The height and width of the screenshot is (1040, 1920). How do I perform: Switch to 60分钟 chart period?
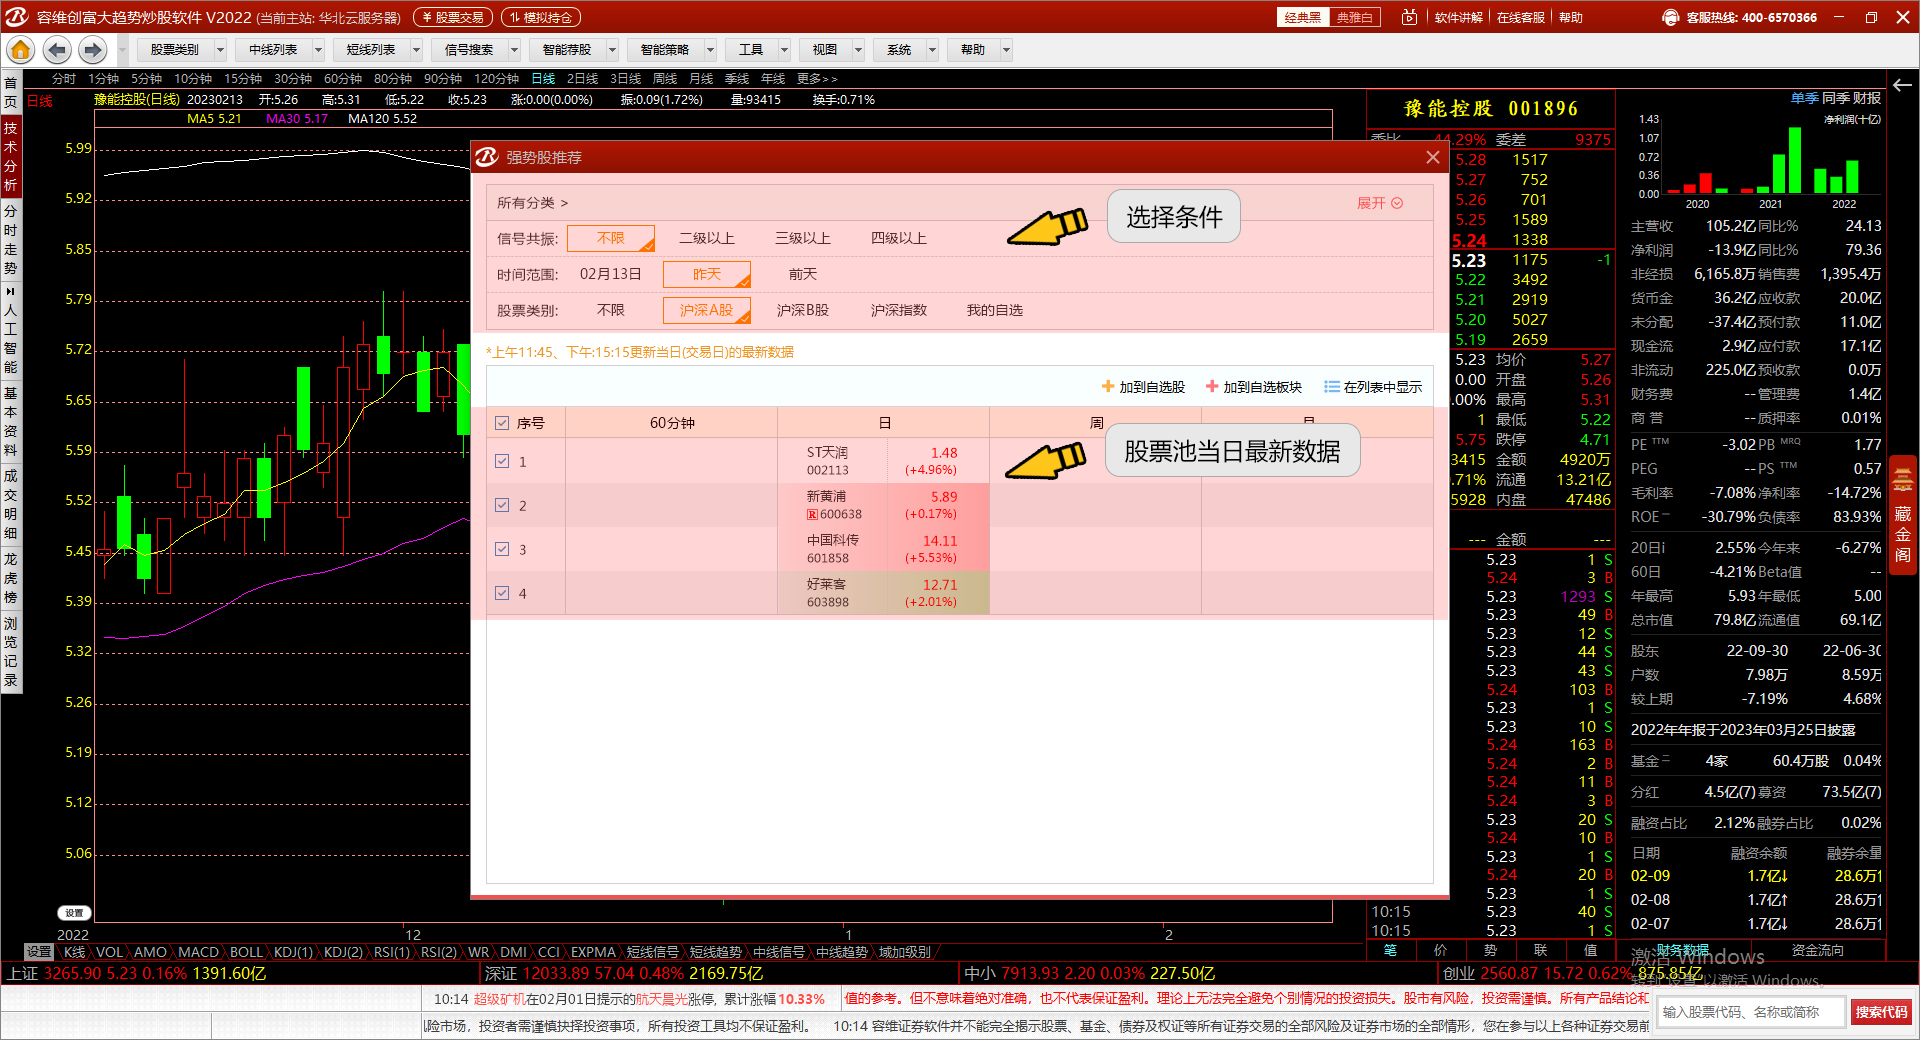tap(343, 79)
